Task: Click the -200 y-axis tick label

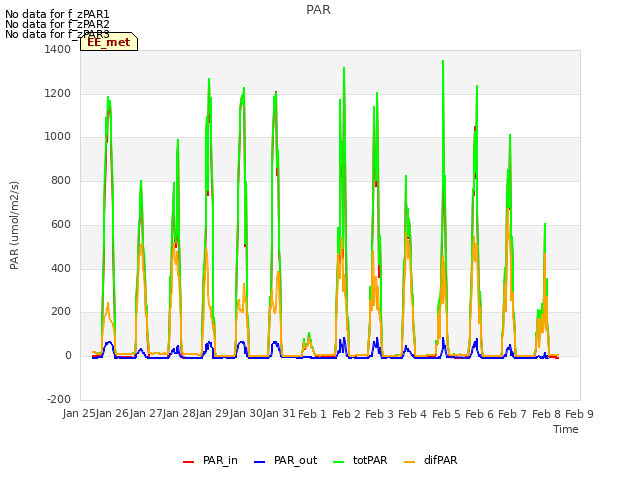Action: (59, 399)
